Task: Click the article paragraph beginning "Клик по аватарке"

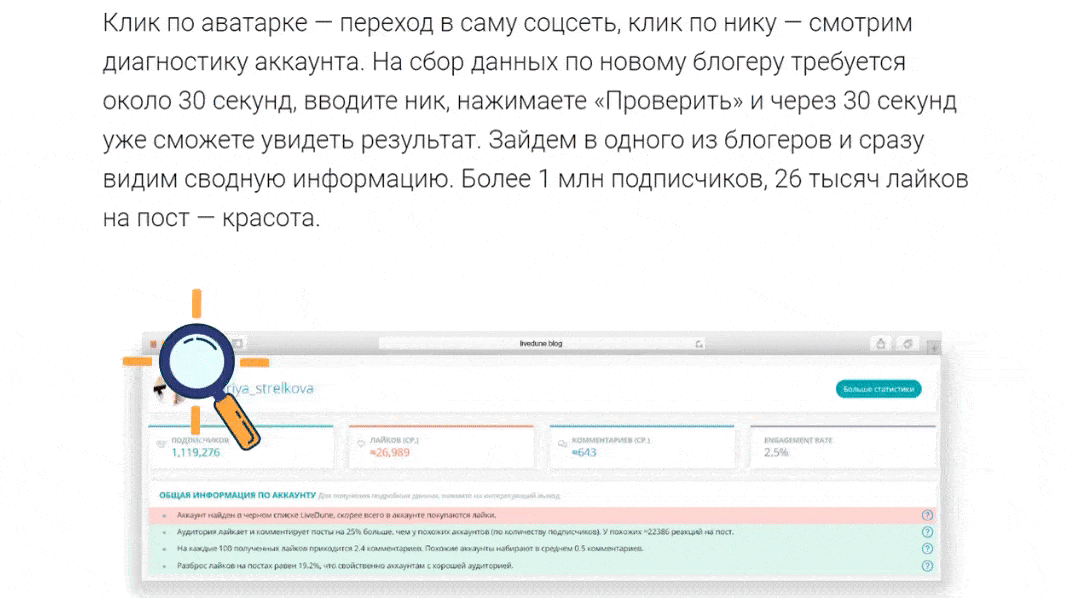Action: point(536,120)
